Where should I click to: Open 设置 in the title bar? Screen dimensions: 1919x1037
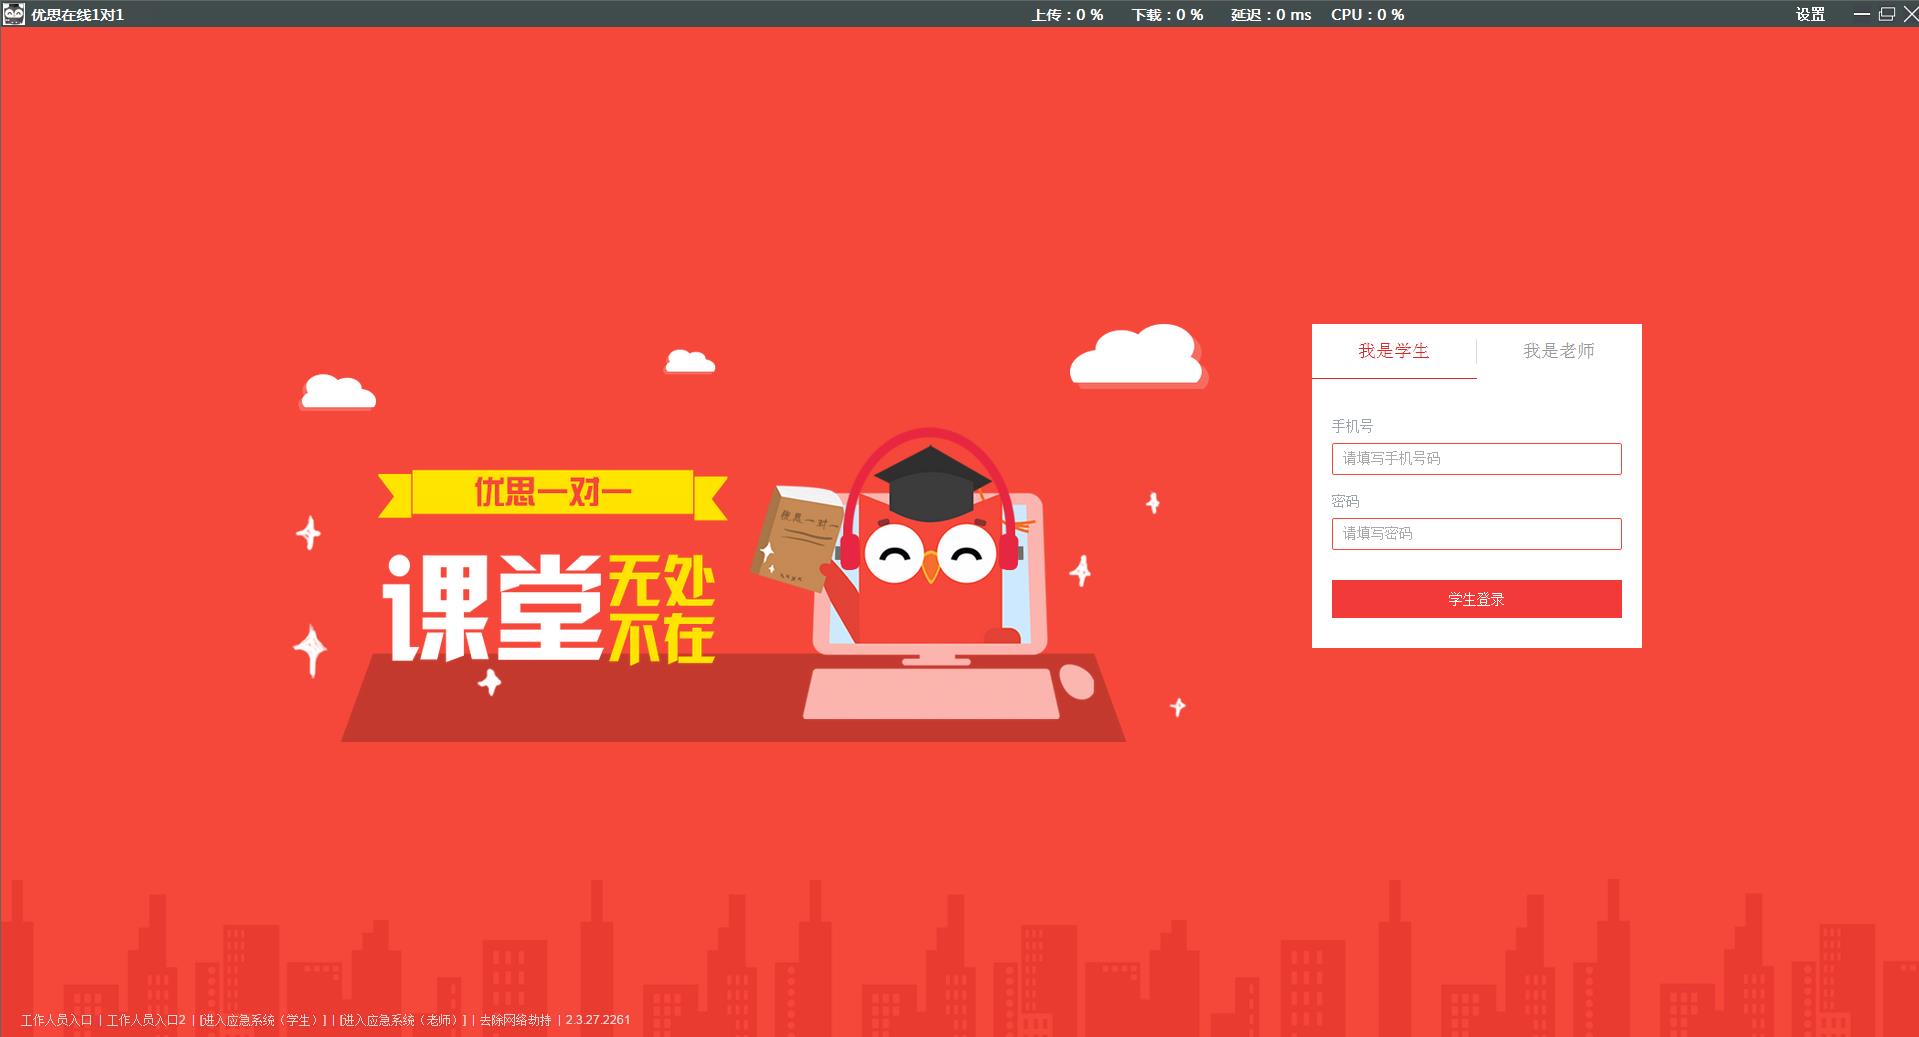(x=1810, y=14)
